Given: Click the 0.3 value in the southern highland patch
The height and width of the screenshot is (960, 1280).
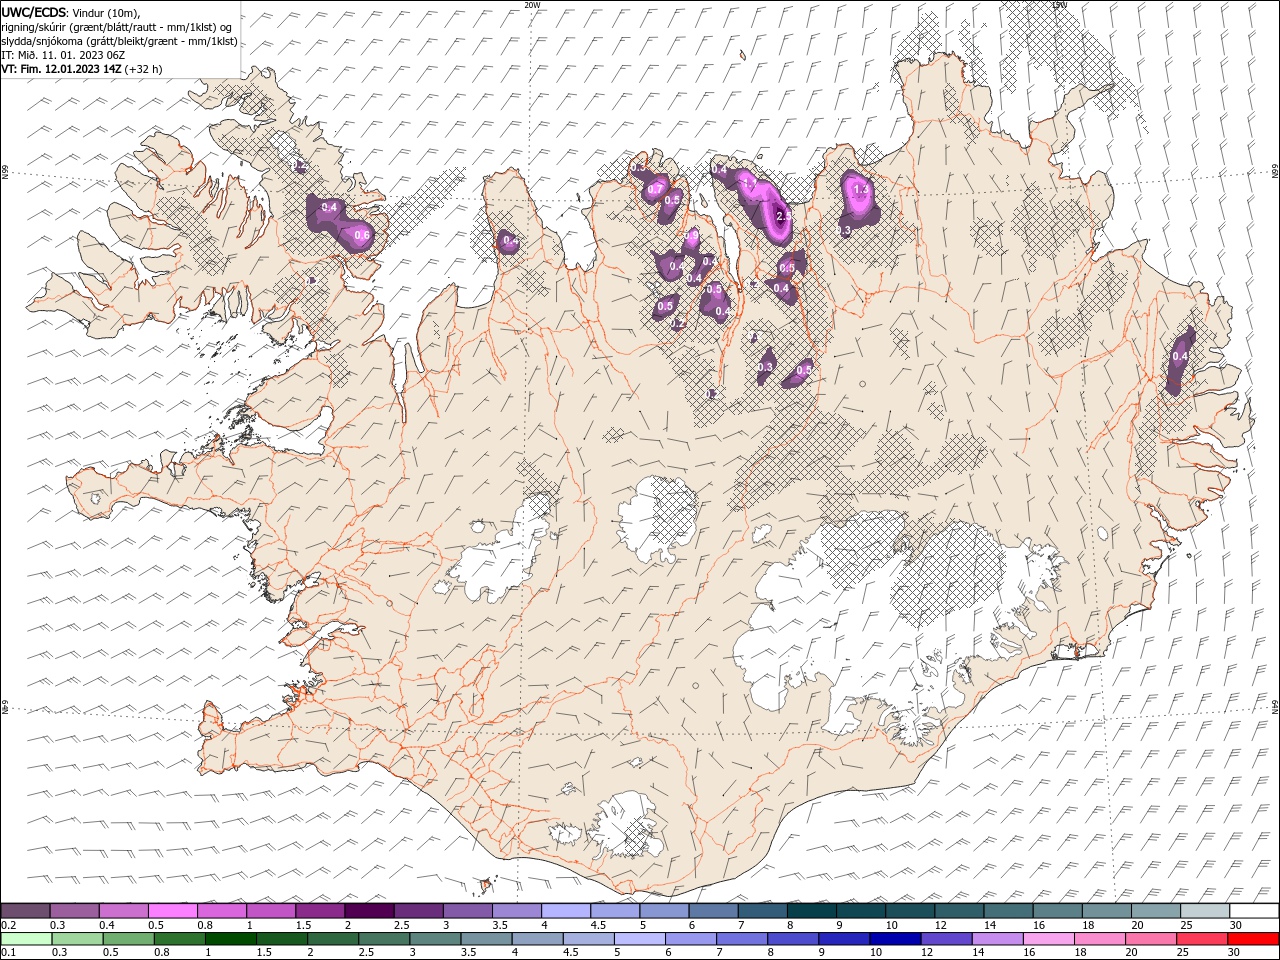Looking at the screenshot, I should (766, 368).
